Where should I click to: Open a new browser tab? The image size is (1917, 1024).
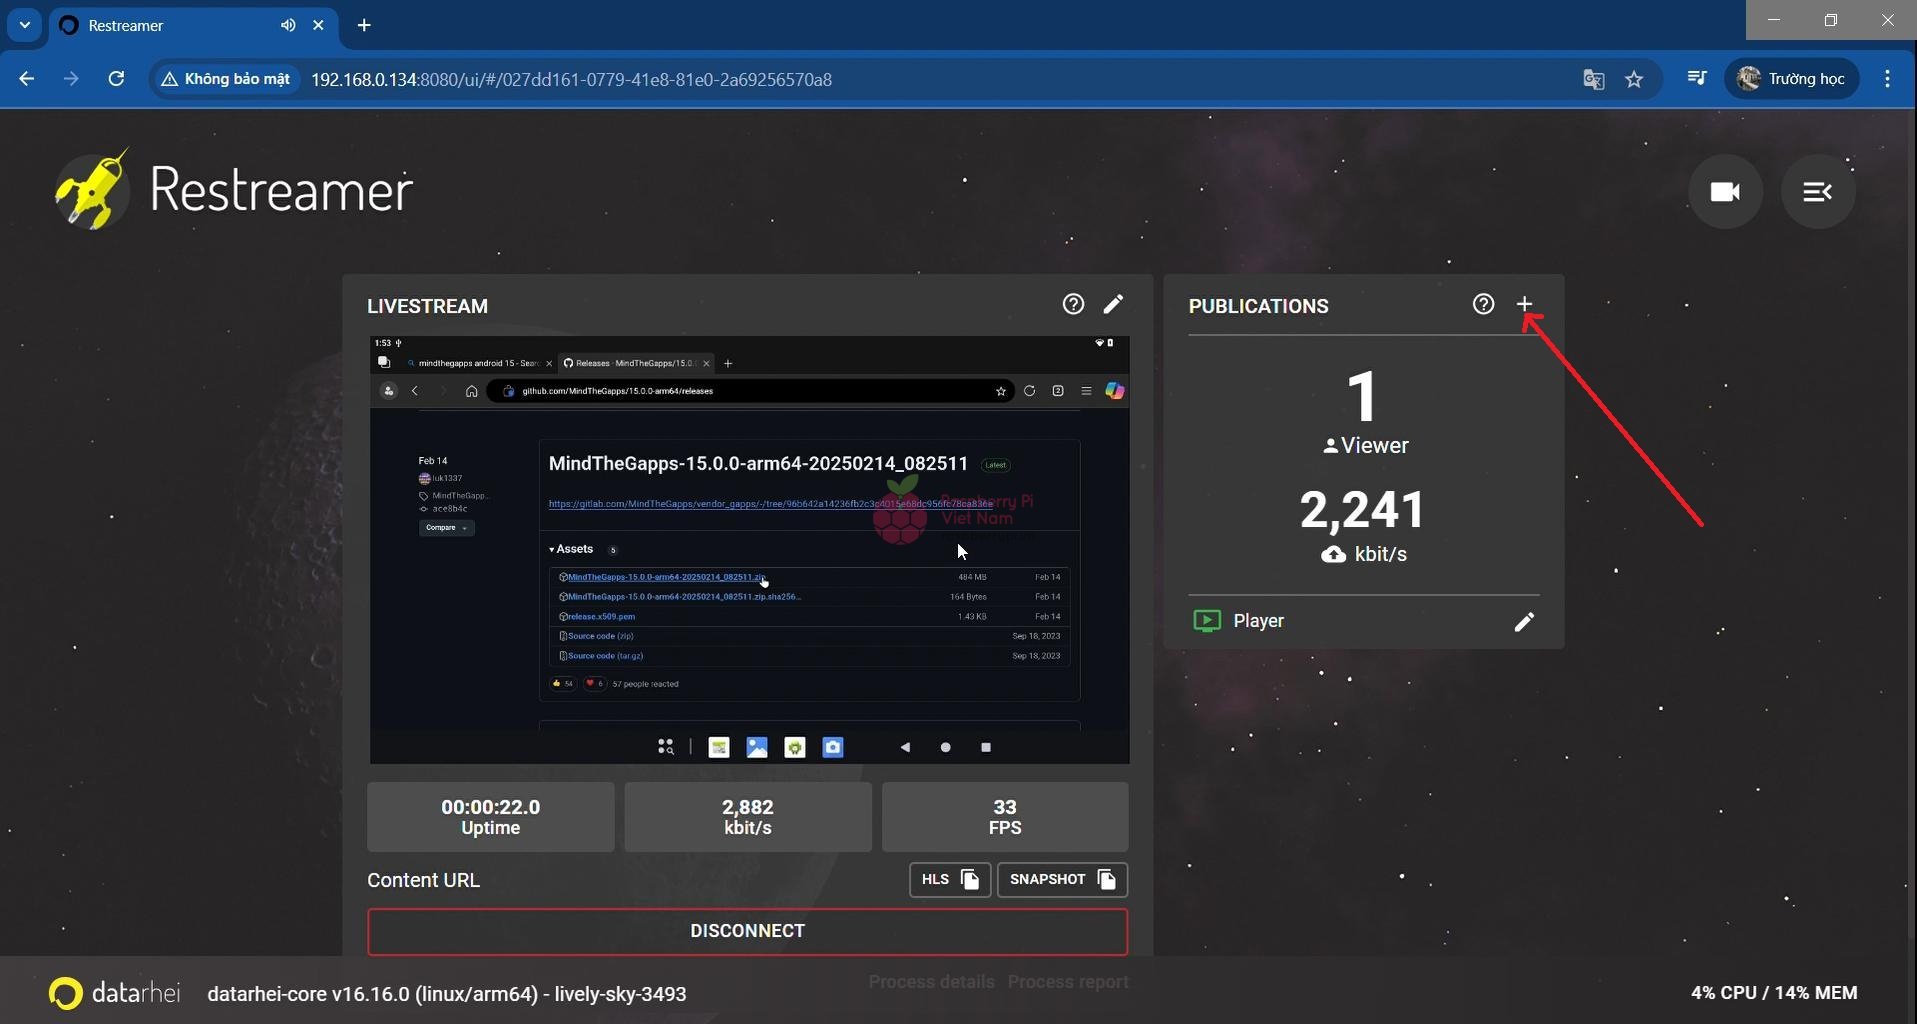pos(364,25)
